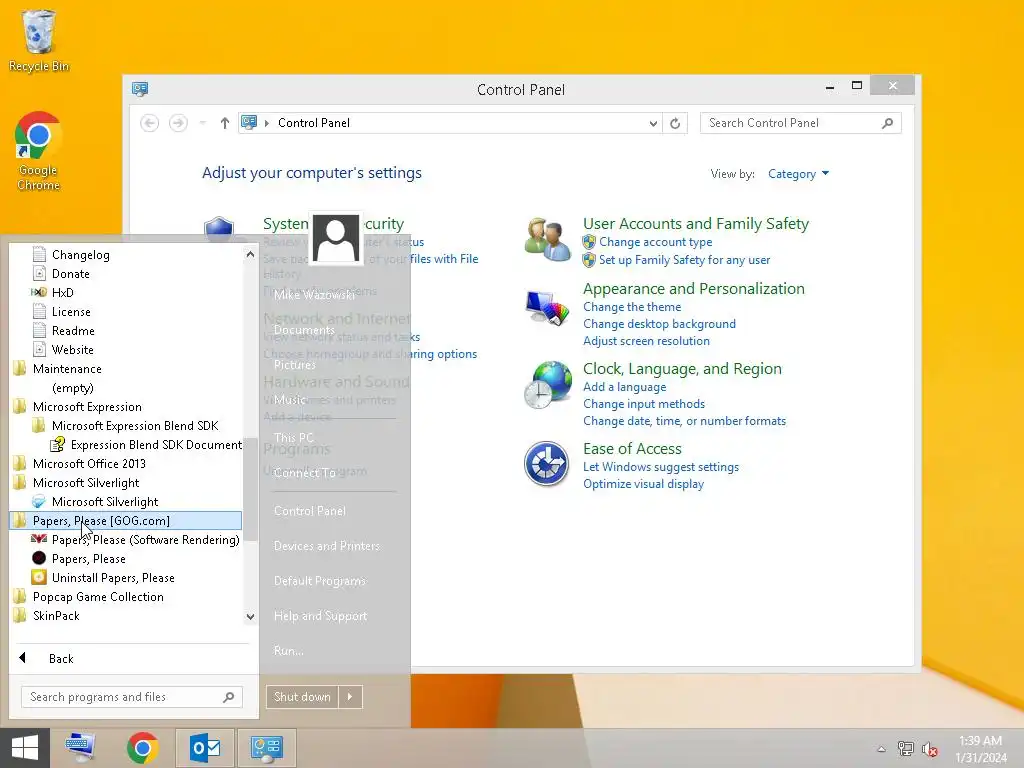Open Outlook from the taskbar
Image resolution: width=1024 pixels, height=768 pixels.
pos(205,748)
